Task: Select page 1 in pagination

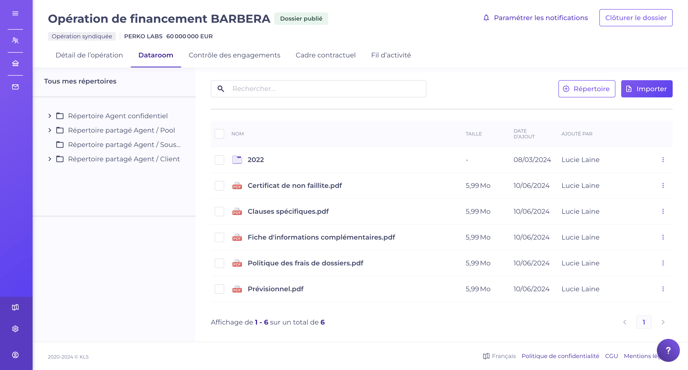Action: 644,322
